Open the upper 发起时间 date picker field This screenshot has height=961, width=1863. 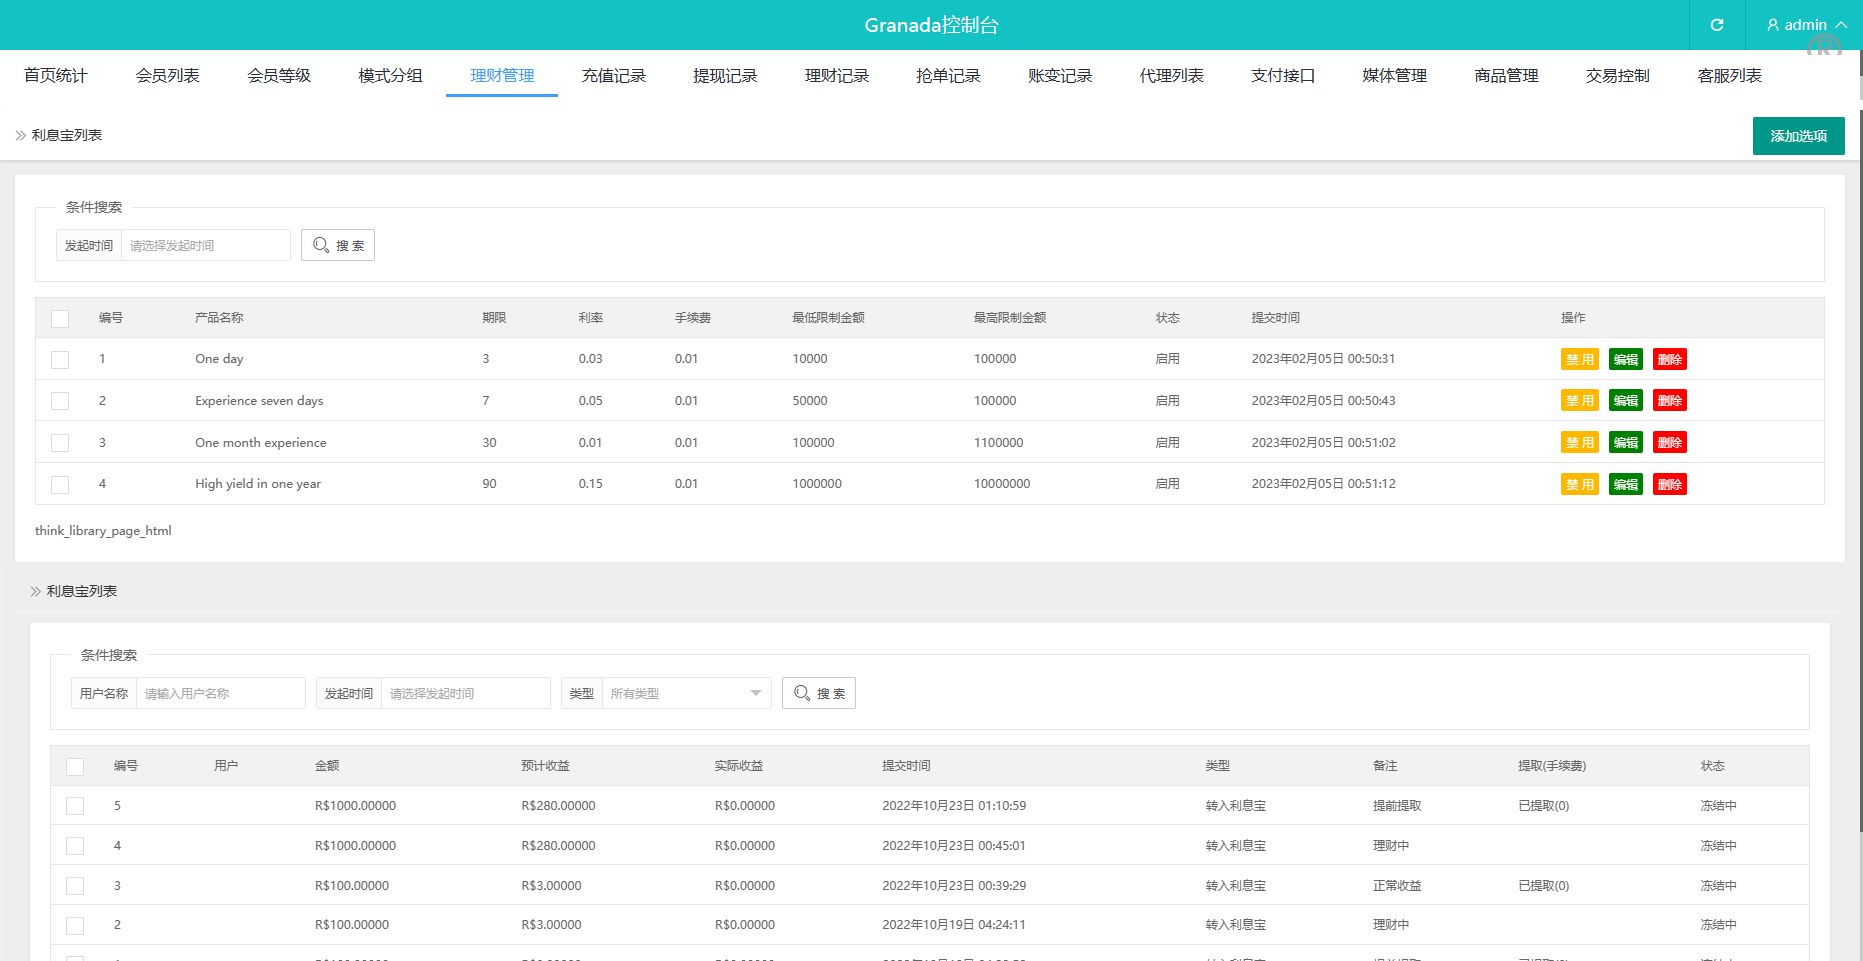point(205,245)
